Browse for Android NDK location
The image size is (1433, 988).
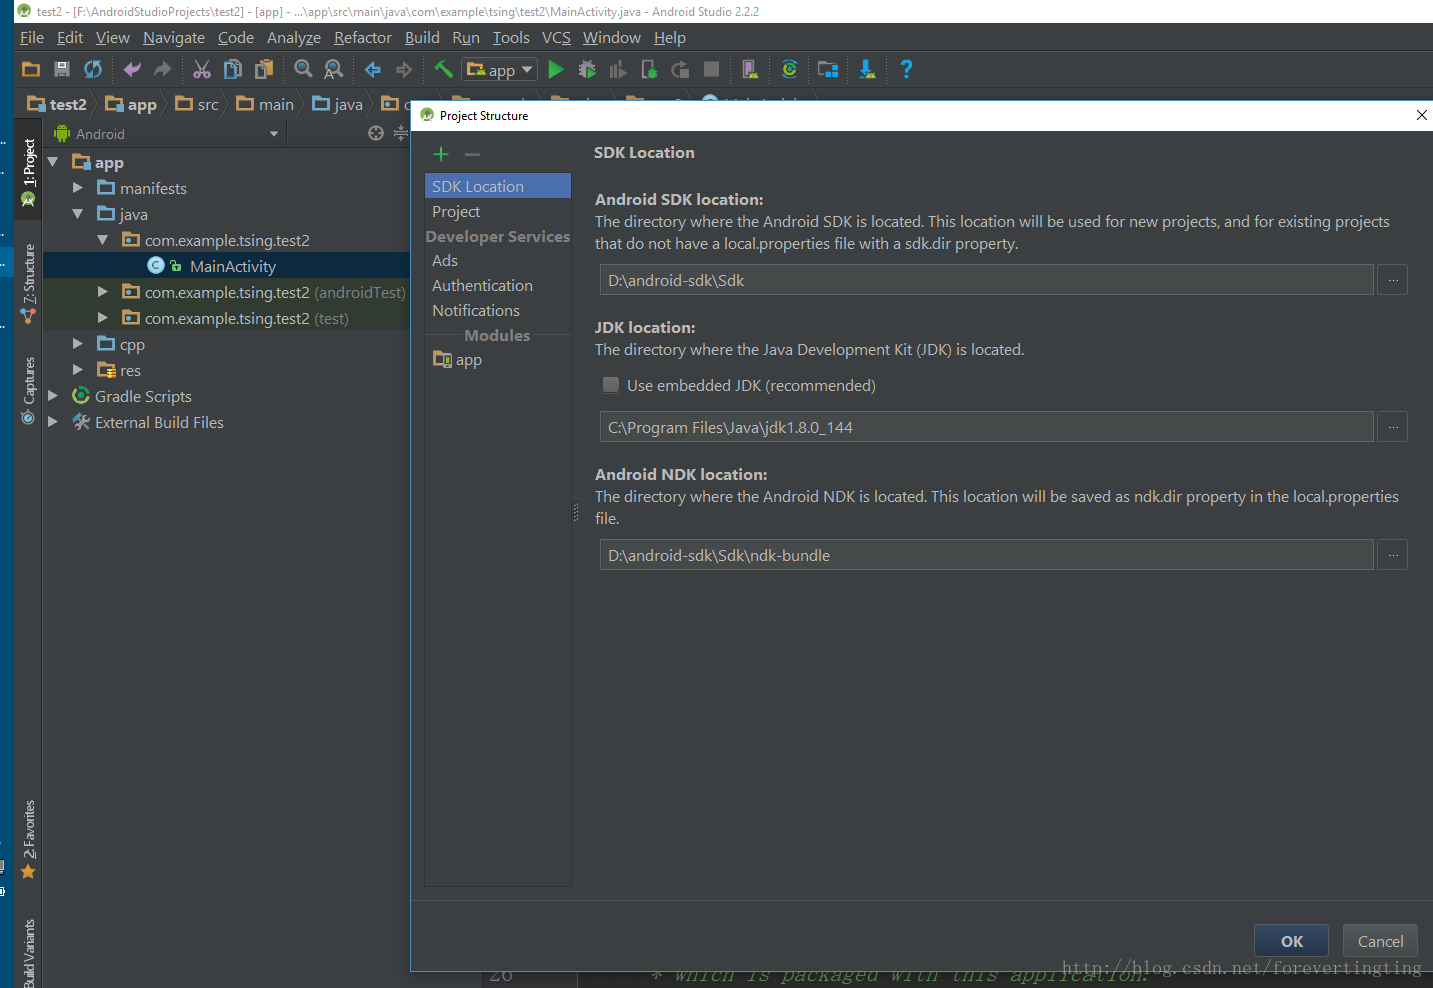(x=1392, y=555)
